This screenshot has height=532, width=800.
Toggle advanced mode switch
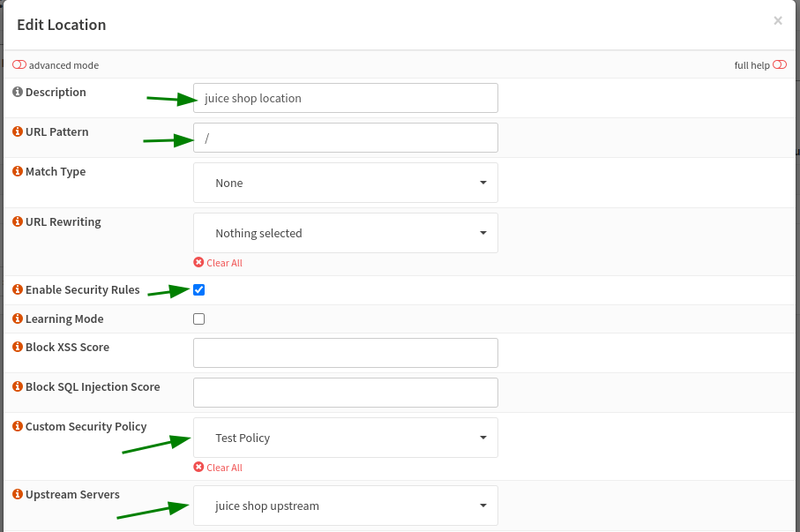click(19, 65)
